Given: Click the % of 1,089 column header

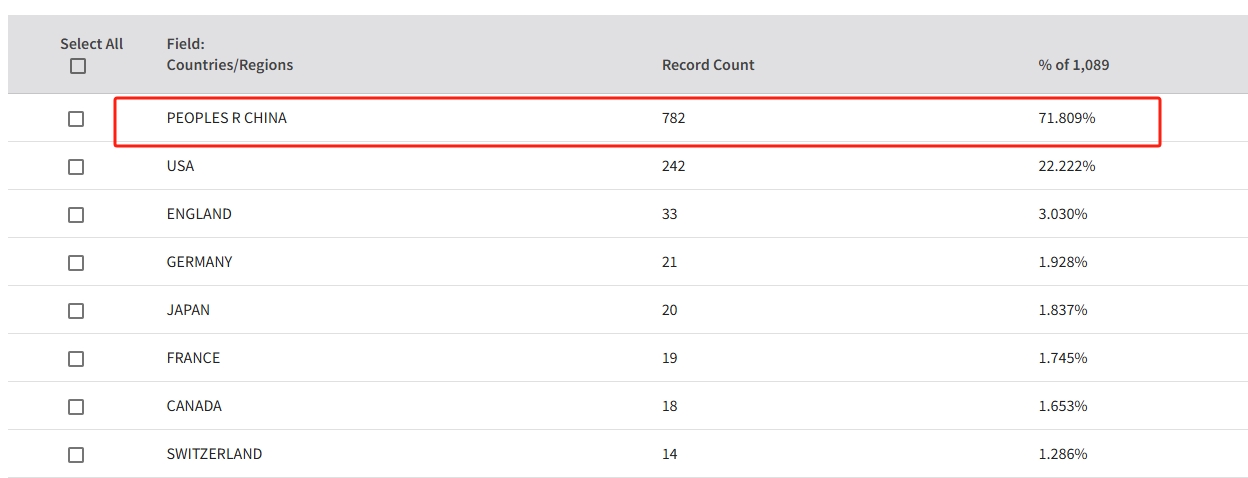Looking at the screenshot, I should tap(1073, 65).
